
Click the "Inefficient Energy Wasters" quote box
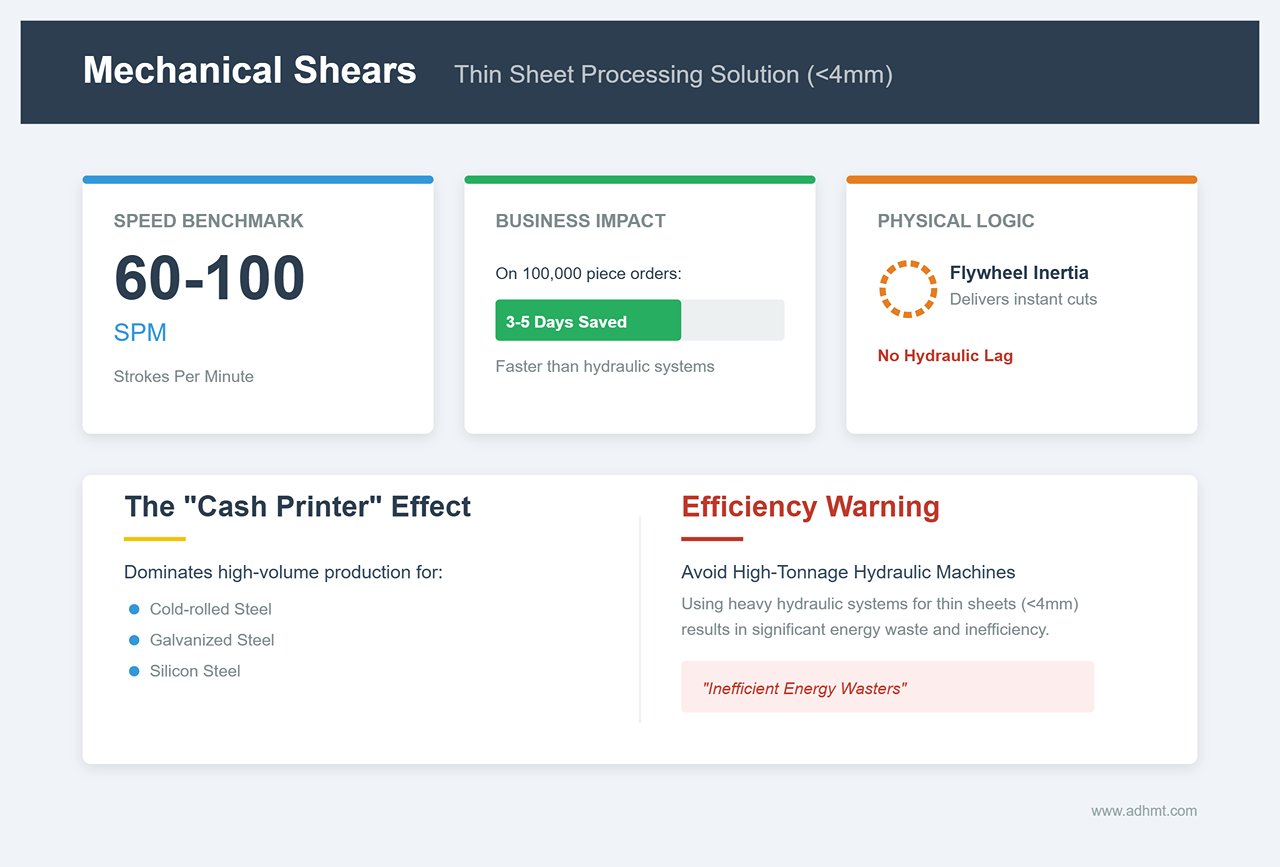887,687
